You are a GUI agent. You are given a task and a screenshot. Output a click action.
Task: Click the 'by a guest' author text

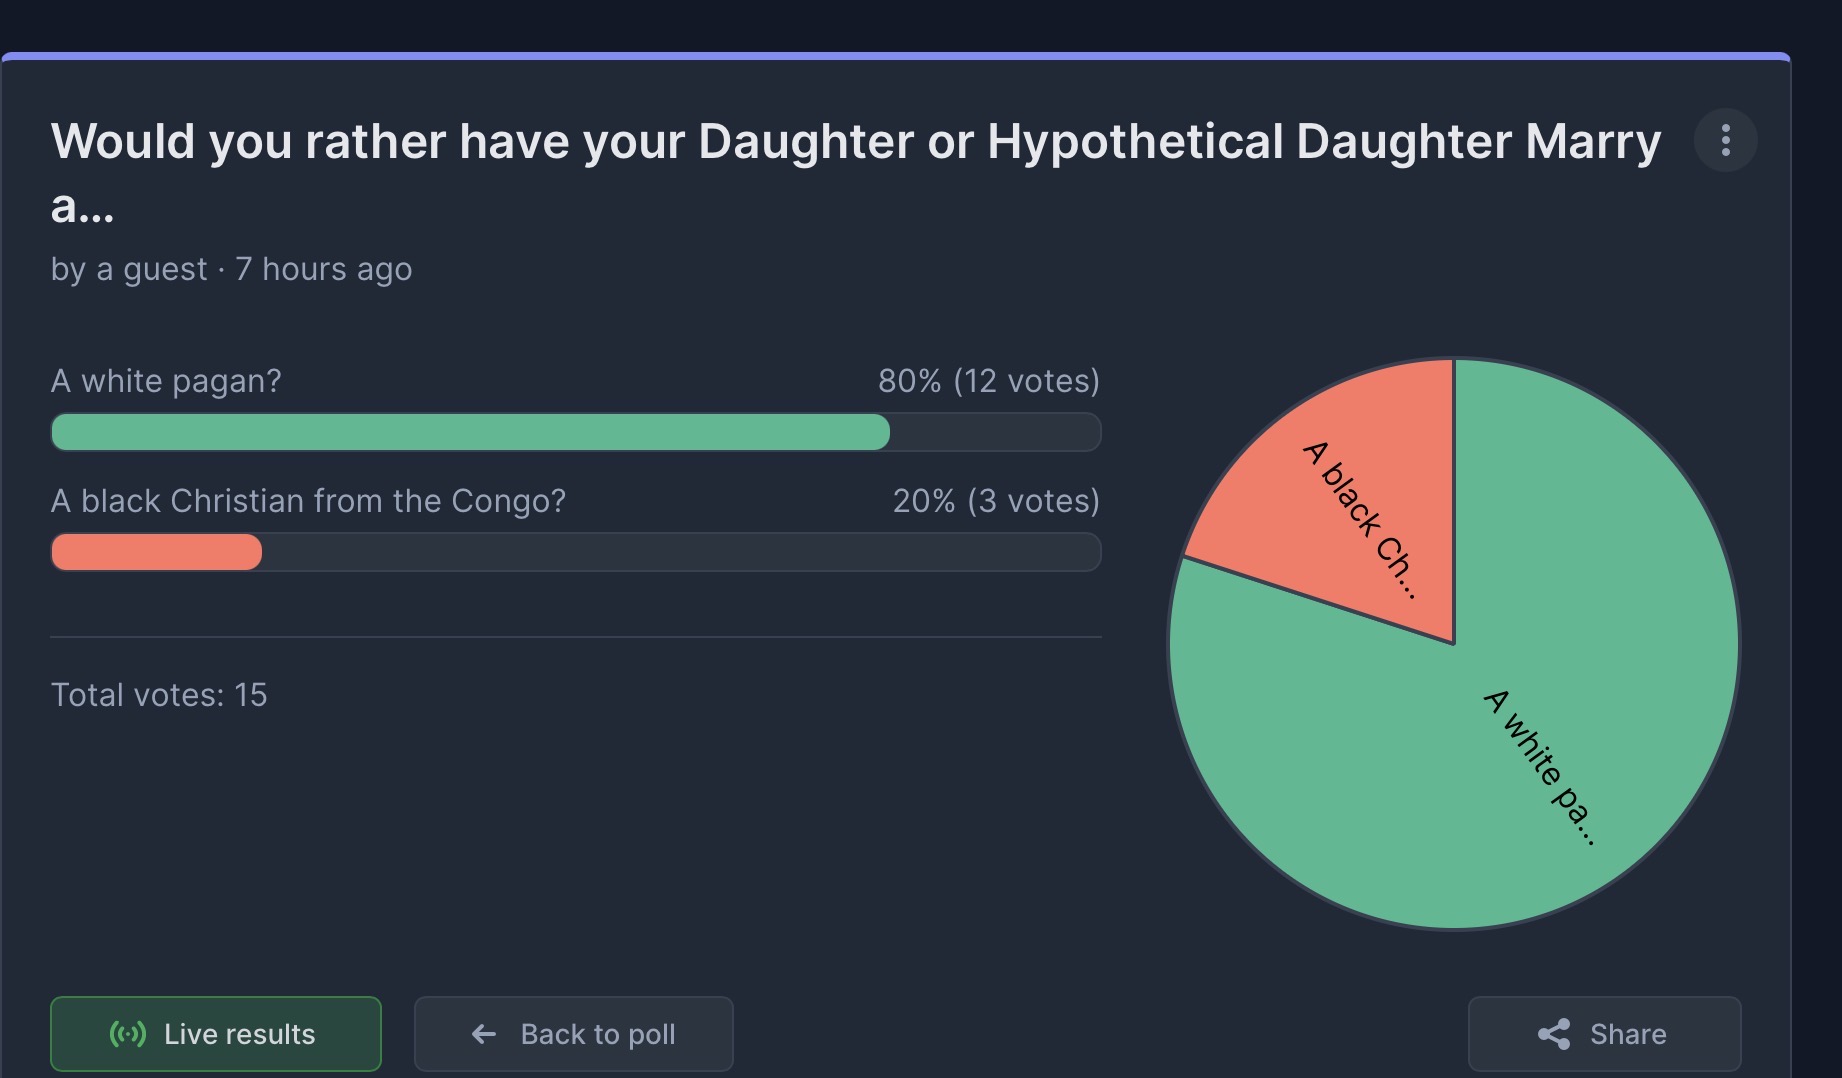(x=129, y=270)
